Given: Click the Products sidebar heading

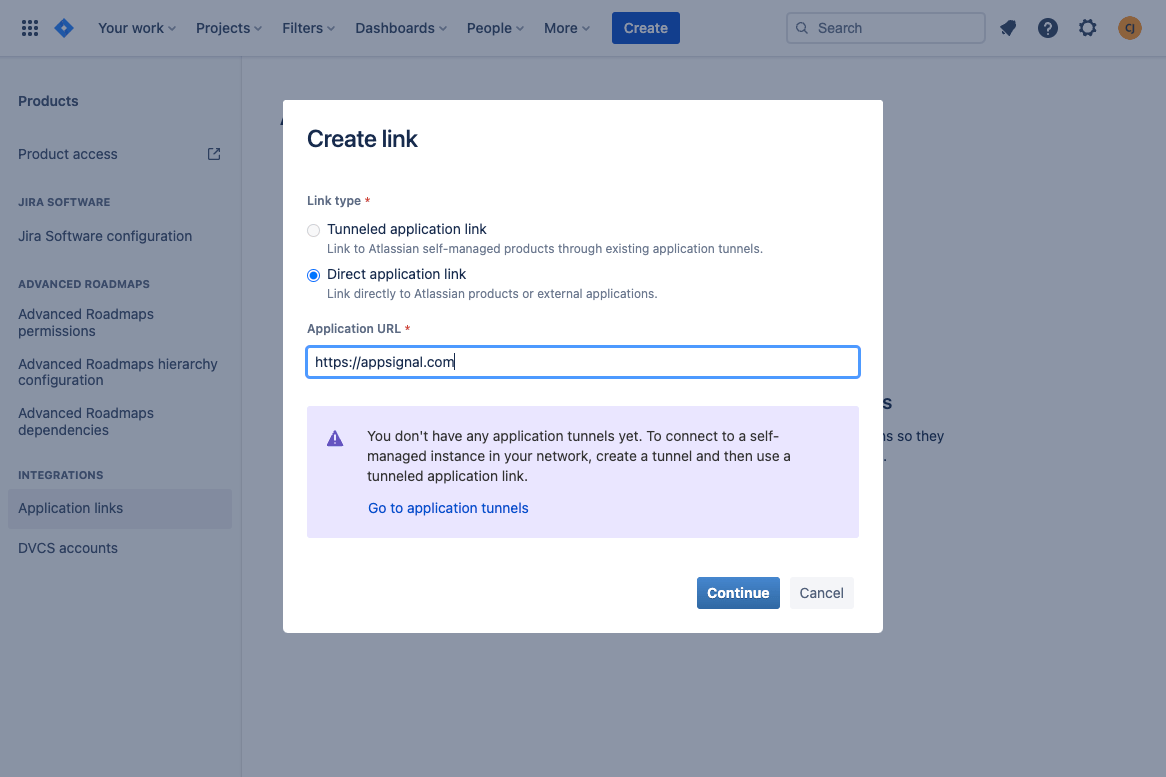Looking at the screenshot, I should (x=48, y=101).
